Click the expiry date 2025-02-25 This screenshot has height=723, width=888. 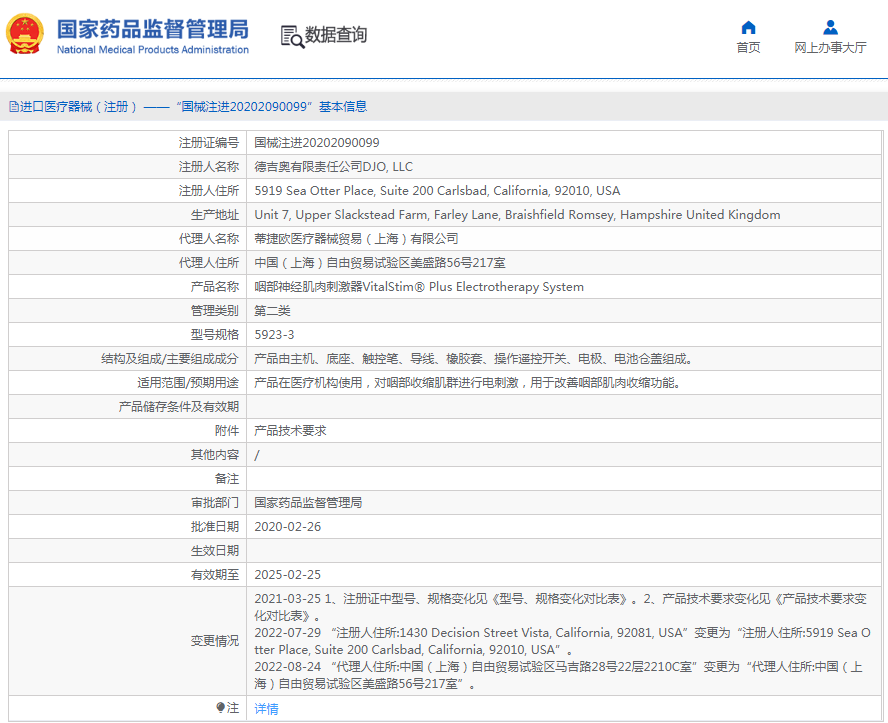click(x=287, y=575)
